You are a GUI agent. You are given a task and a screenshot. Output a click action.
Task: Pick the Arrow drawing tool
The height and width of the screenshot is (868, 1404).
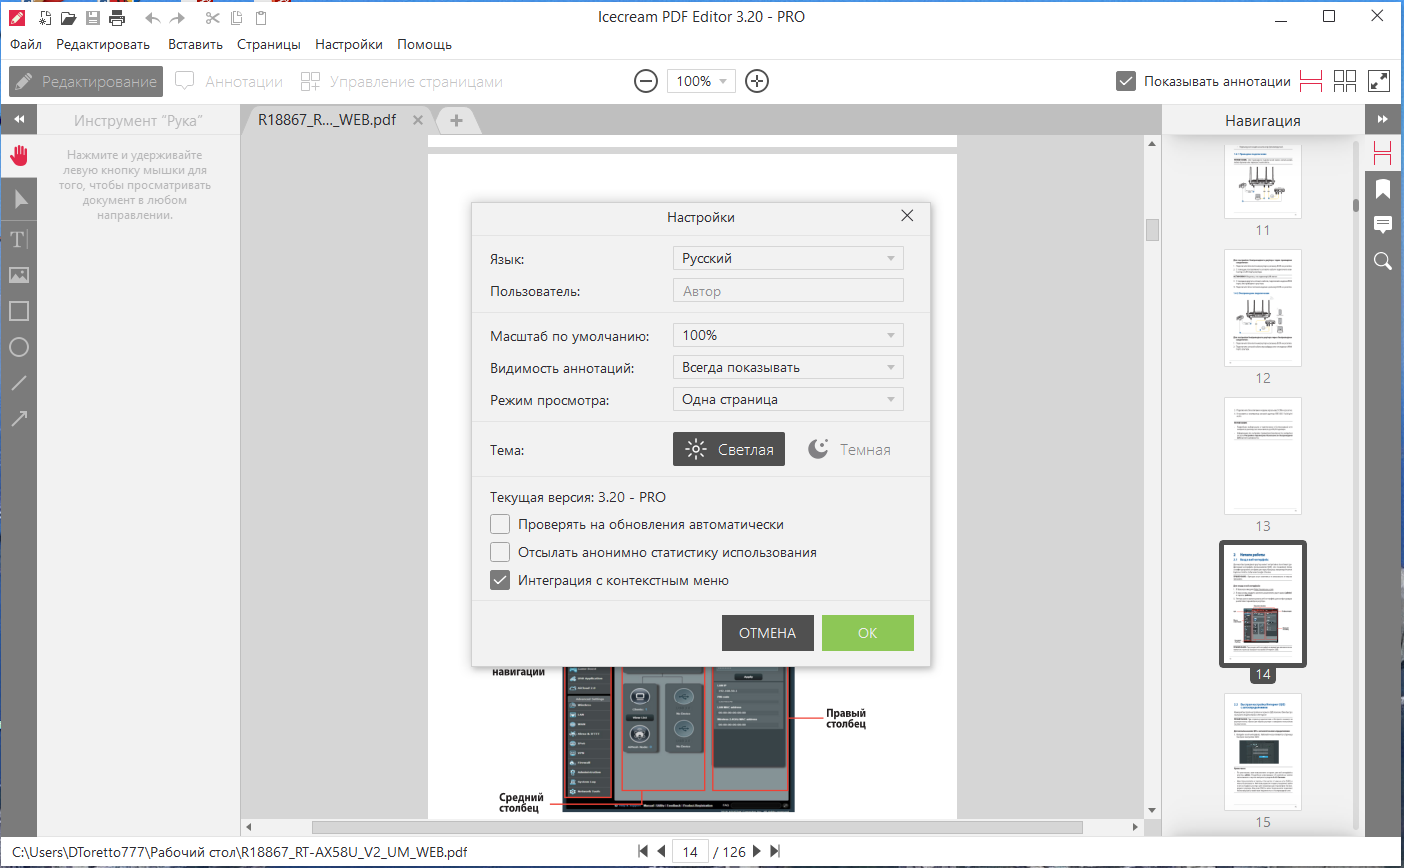pyautogui.click(x=19, y=419)
